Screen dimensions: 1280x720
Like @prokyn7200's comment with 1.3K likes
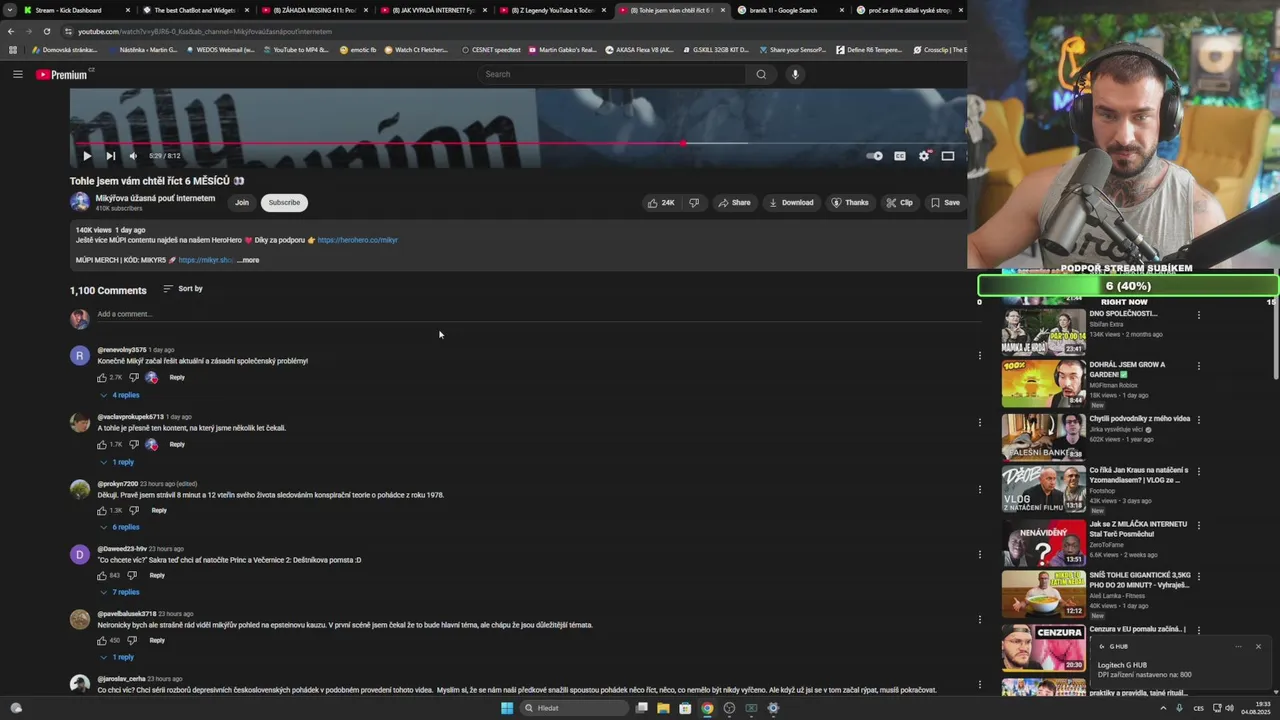[x=102, y=511]
